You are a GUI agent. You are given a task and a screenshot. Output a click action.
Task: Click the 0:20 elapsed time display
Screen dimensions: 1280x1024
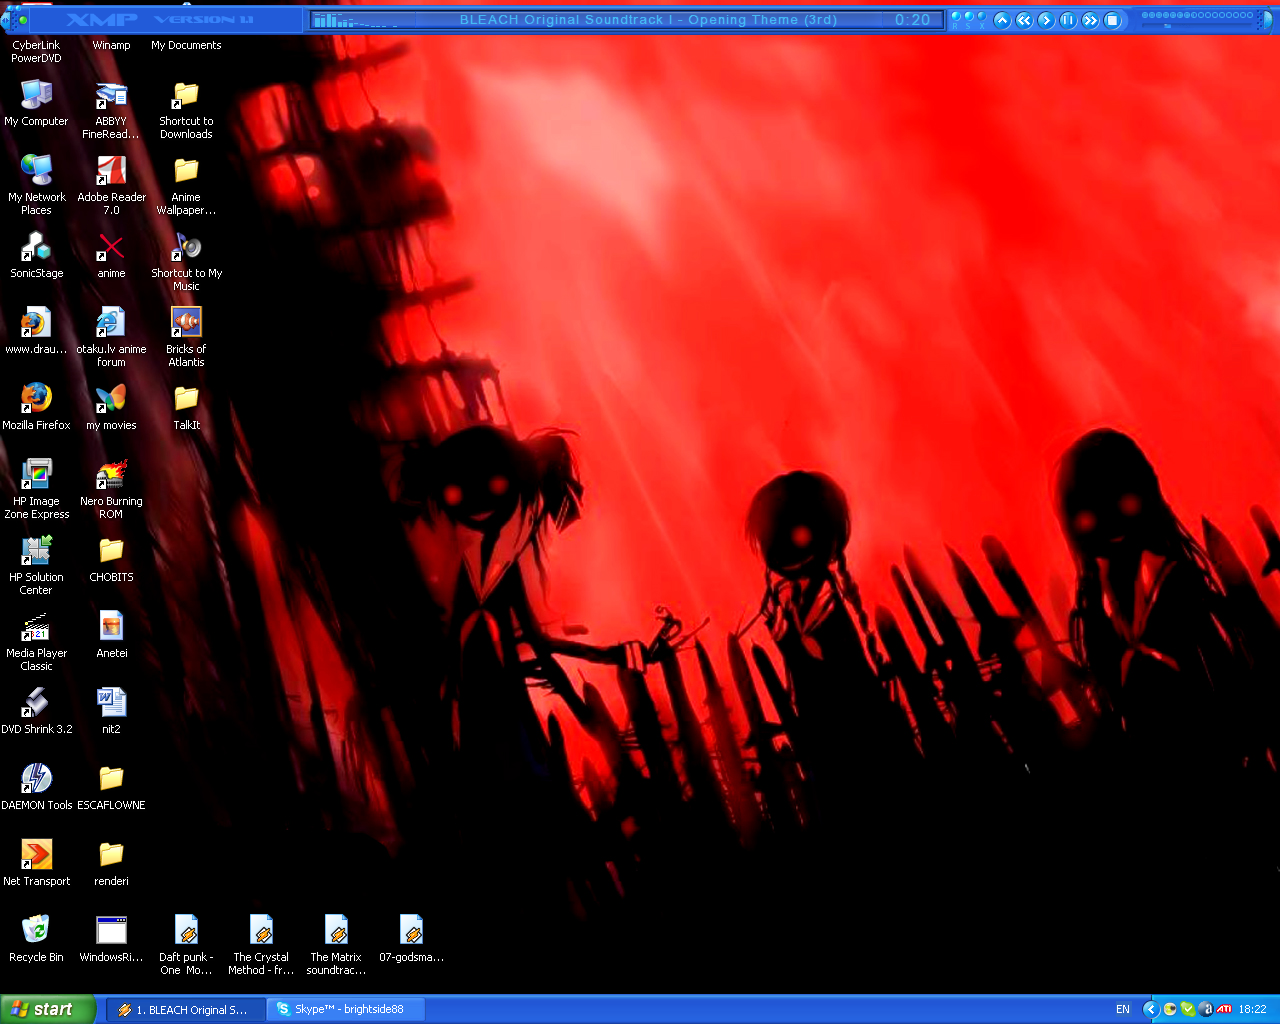tap(912, 20)
